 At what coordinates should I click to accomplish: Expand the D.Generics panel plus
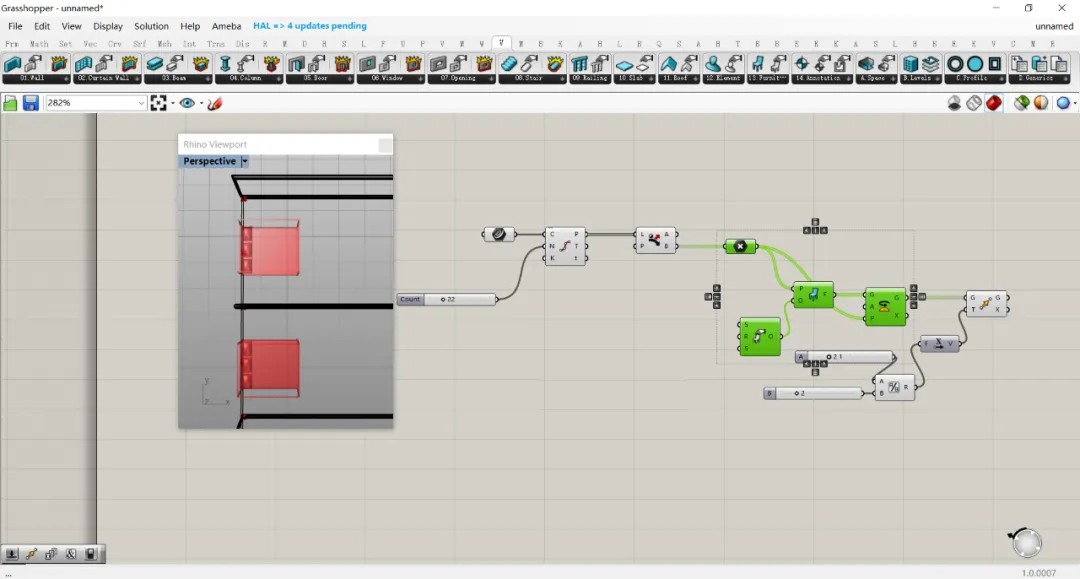pyautogui.click(x=1068, y=79)
